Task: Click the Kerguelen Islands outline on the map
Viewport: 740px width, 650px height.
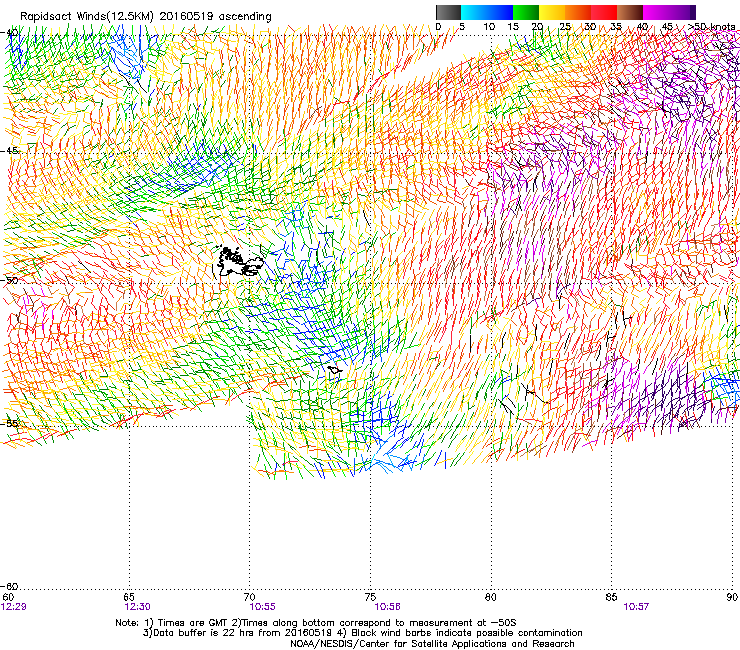Action: [238, 261]
